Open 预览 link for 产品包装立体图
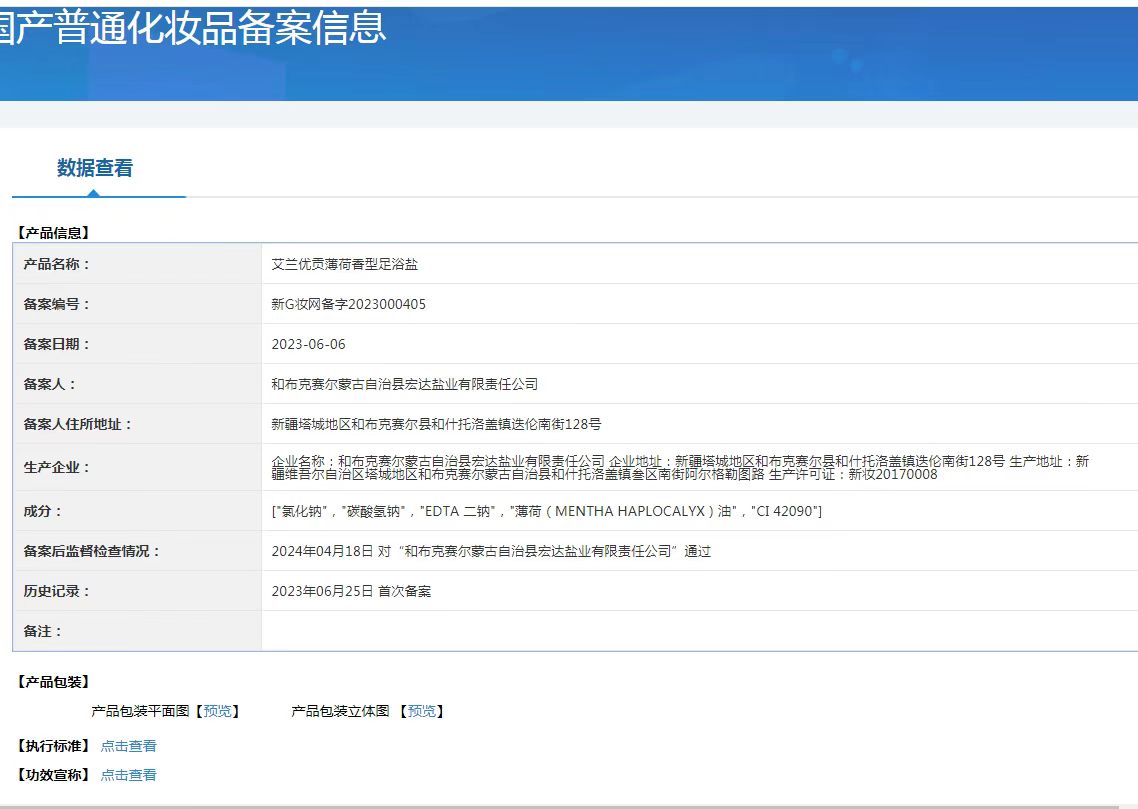This screenshot has height=809, width=1138. point(421,711)
